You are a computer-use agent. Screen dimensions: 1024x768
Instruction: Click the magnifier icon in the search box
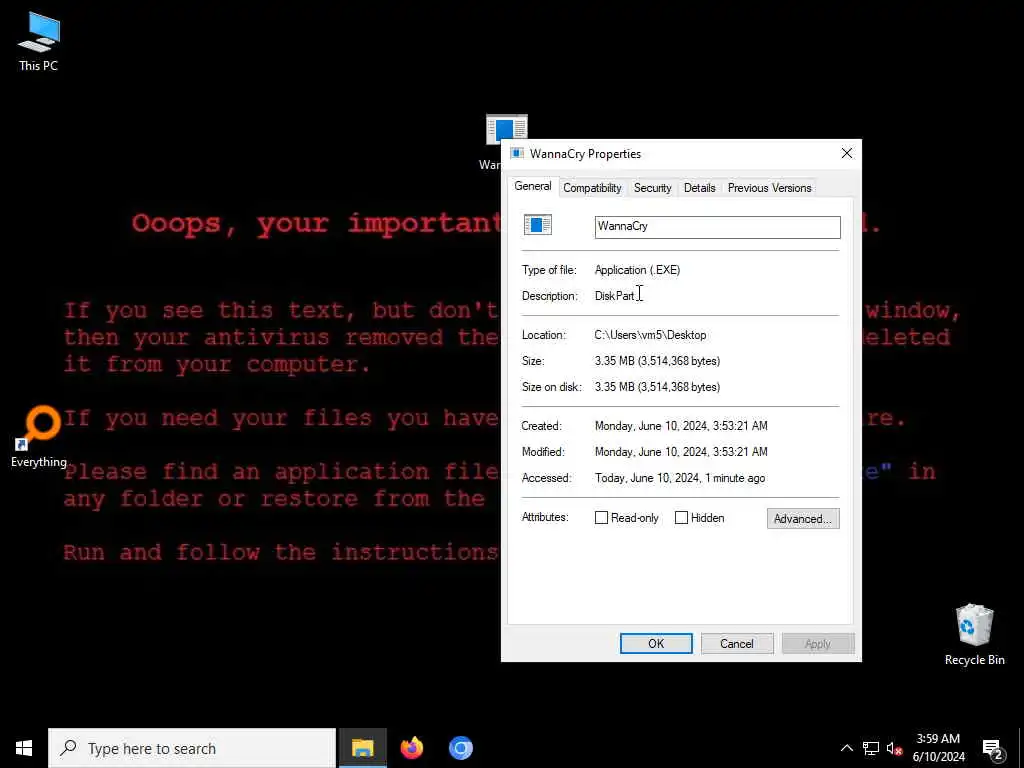tap(69, 748)
